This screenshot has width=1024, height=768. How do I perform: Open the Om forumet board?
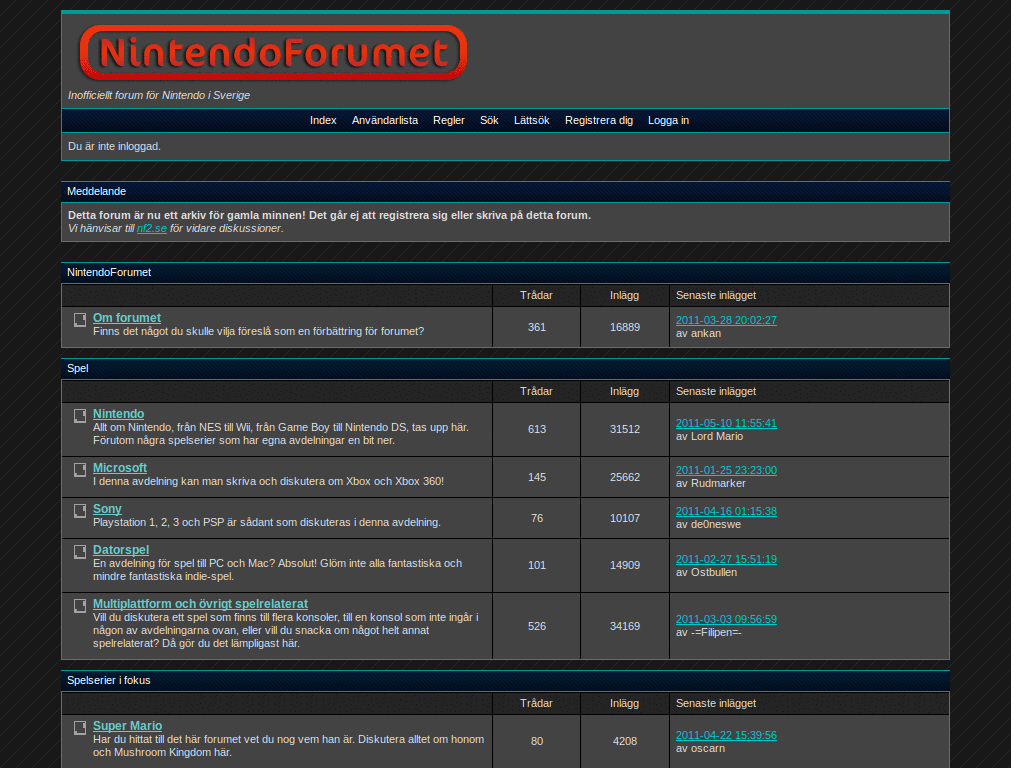127,317
